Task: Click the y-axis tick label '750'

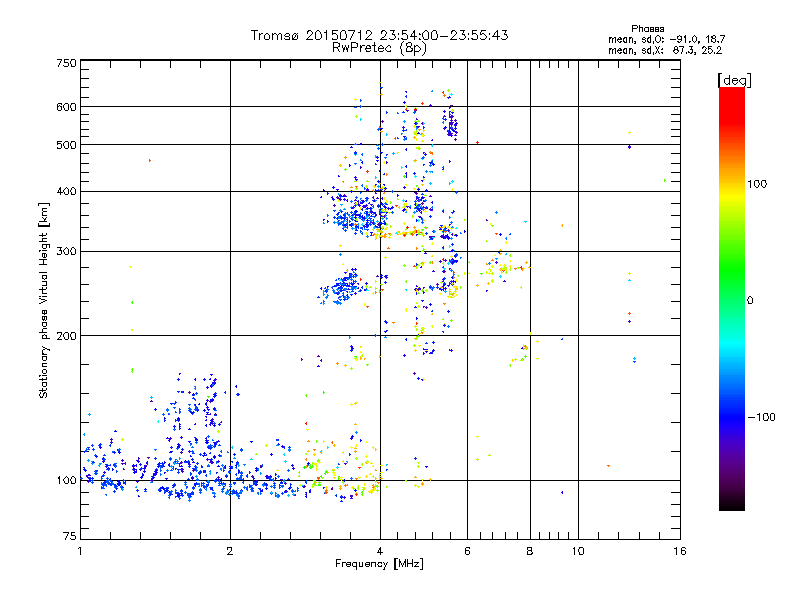Action: (x=66, y=63)
